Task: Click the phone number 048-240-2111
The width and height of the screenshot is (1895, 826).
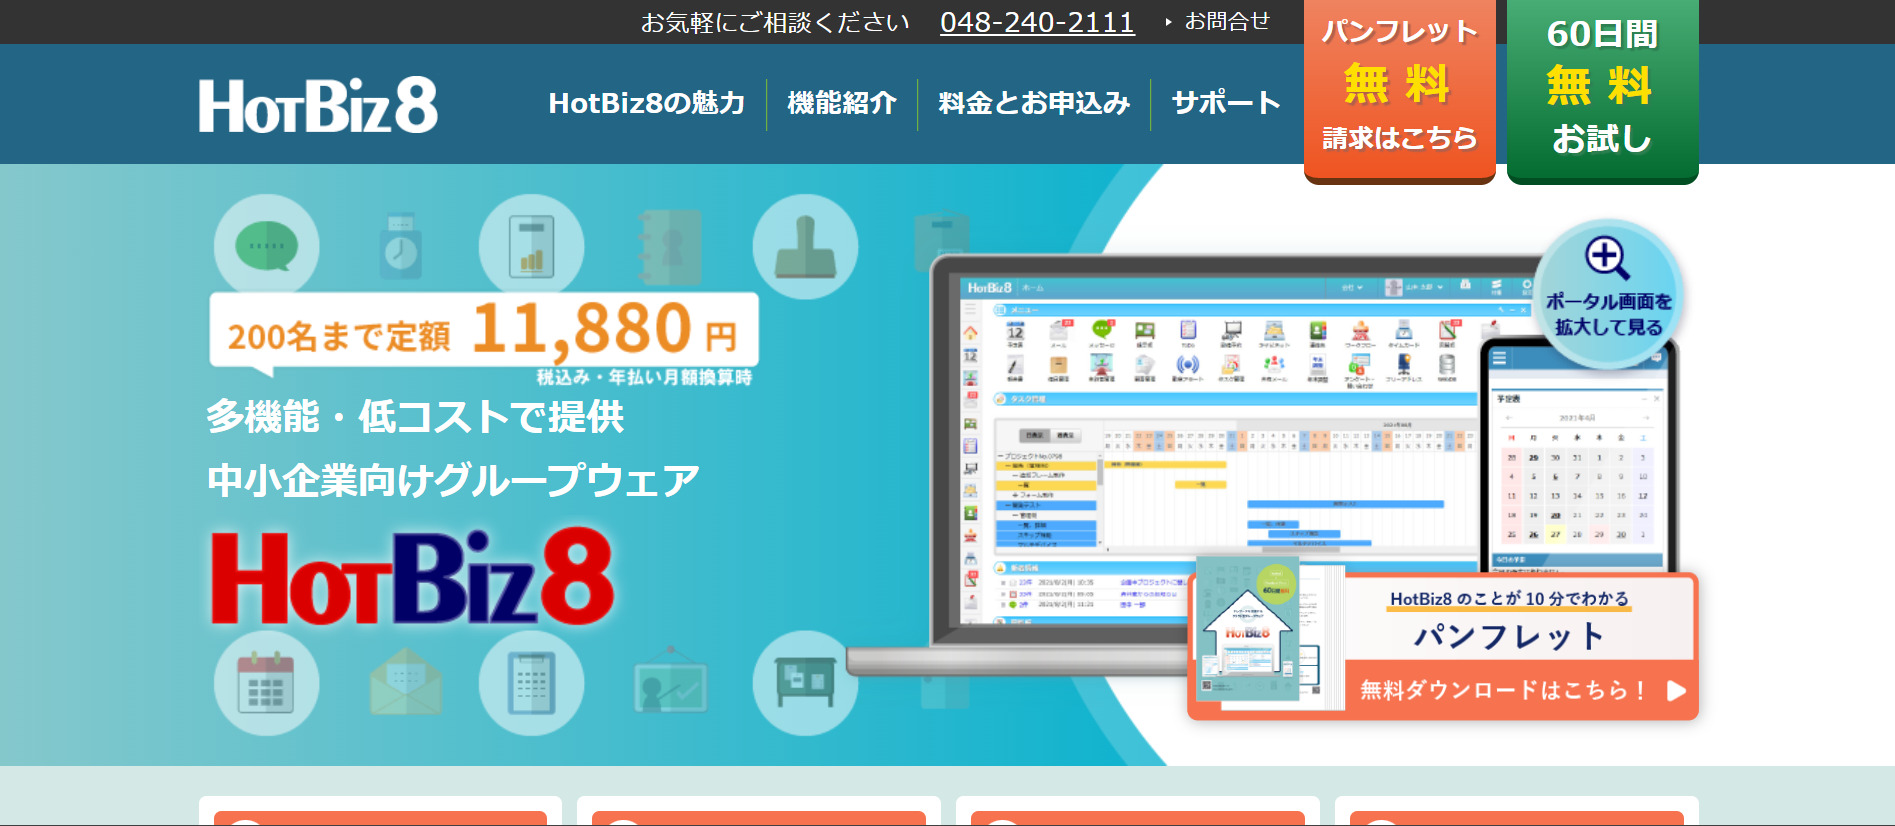Action: 1037,22
